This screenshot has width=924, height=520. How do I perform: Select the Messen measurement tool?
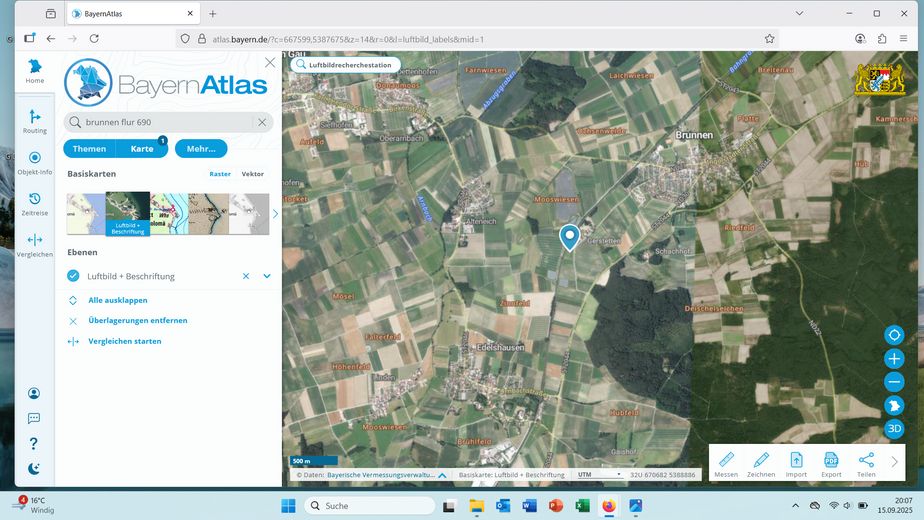coord(726,463)
